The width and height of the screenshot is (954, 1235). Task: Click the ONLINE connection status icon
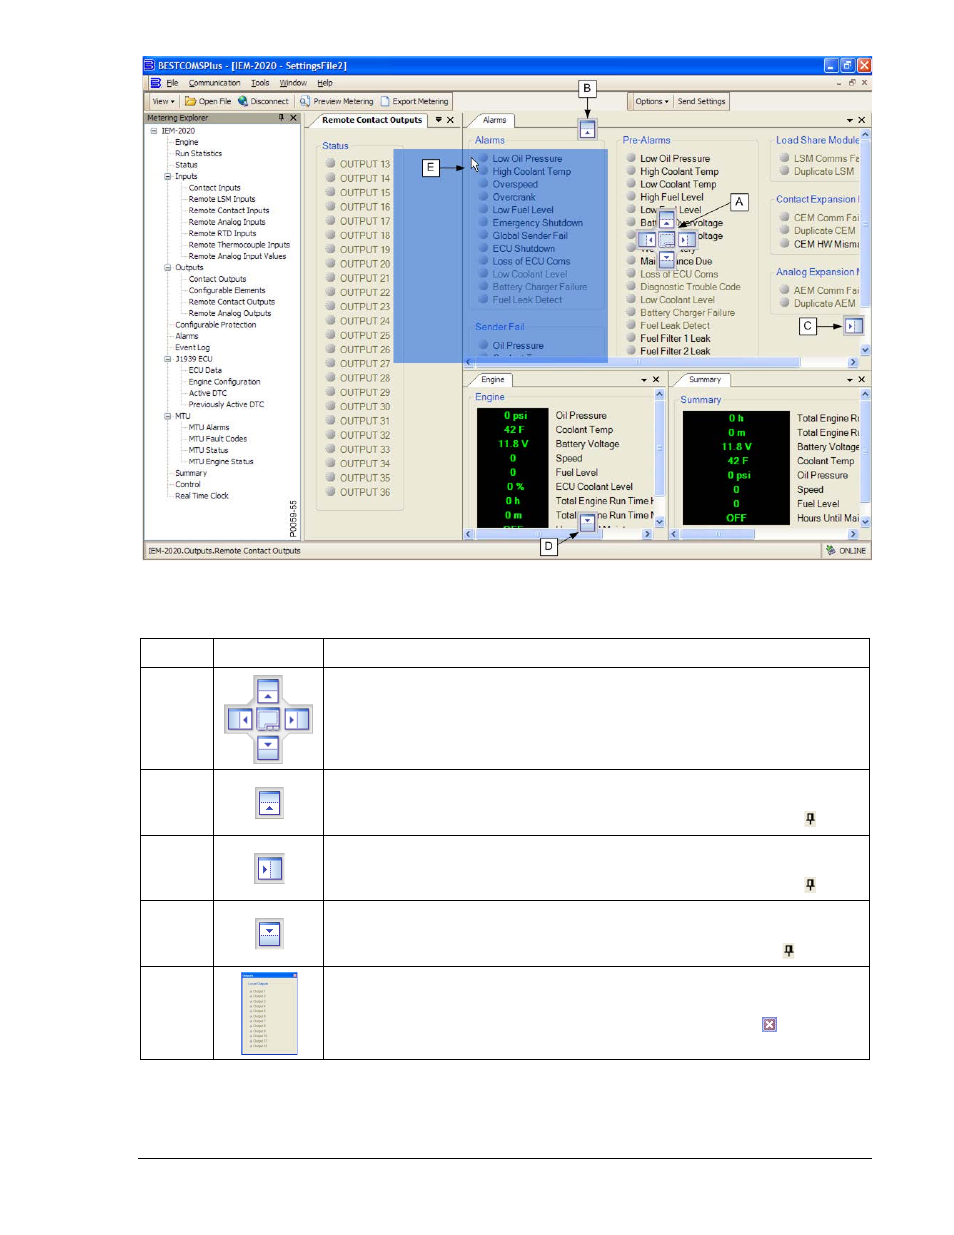click(831, 550)
